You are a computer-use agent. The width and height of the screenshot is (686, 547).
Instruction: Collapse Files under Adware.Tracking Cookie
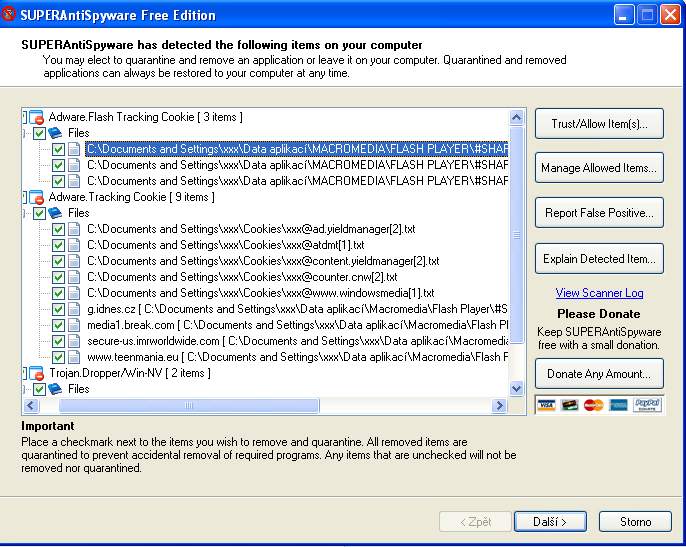(x=24, y=214)
